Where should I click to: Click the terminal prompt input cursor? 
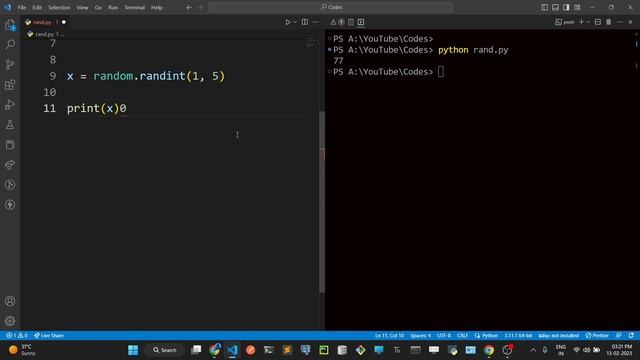[441, 72]
